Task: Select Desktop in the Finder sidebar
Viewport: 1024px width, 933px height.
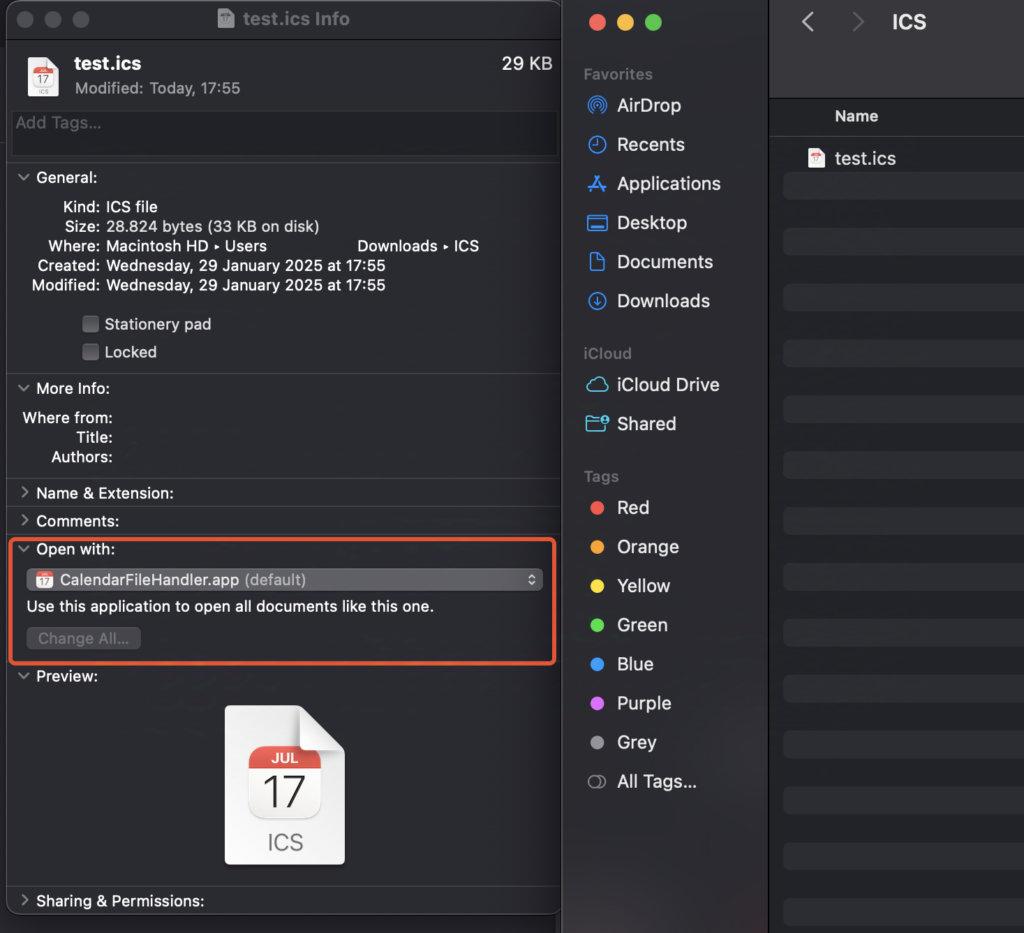Action: pos(651,223)
